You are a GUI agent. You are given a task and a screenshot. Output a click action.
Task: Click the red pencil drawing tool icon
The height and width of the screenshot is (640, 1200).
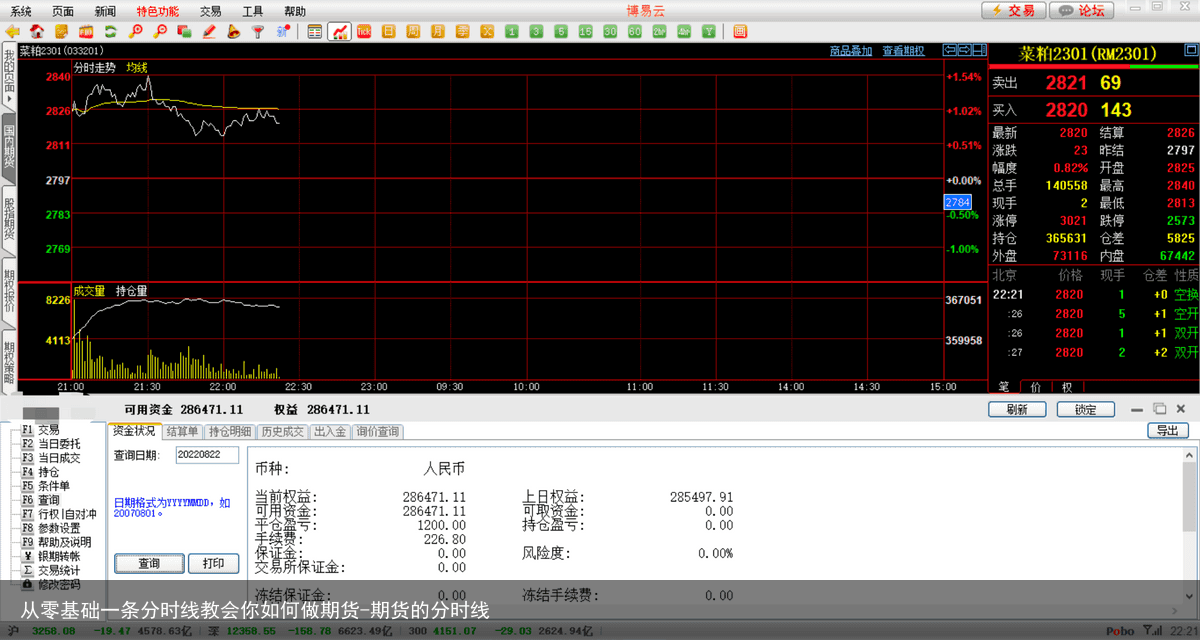[x=209, y=32]
